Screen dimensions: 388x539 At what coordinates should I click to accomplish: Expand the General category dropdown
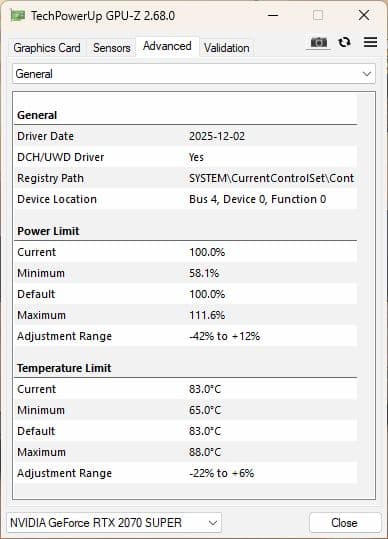[194, 74]
